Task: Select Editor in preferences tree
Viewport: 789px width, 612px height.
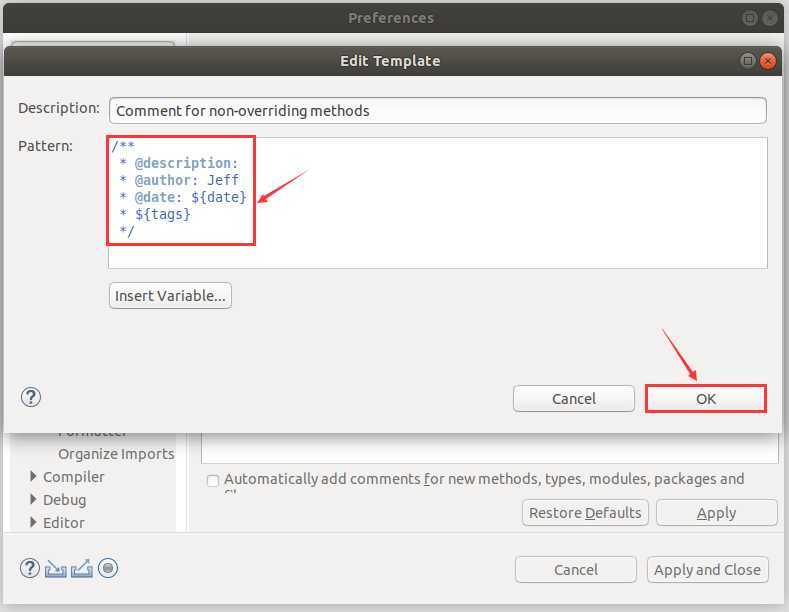Action: point(63,523)
